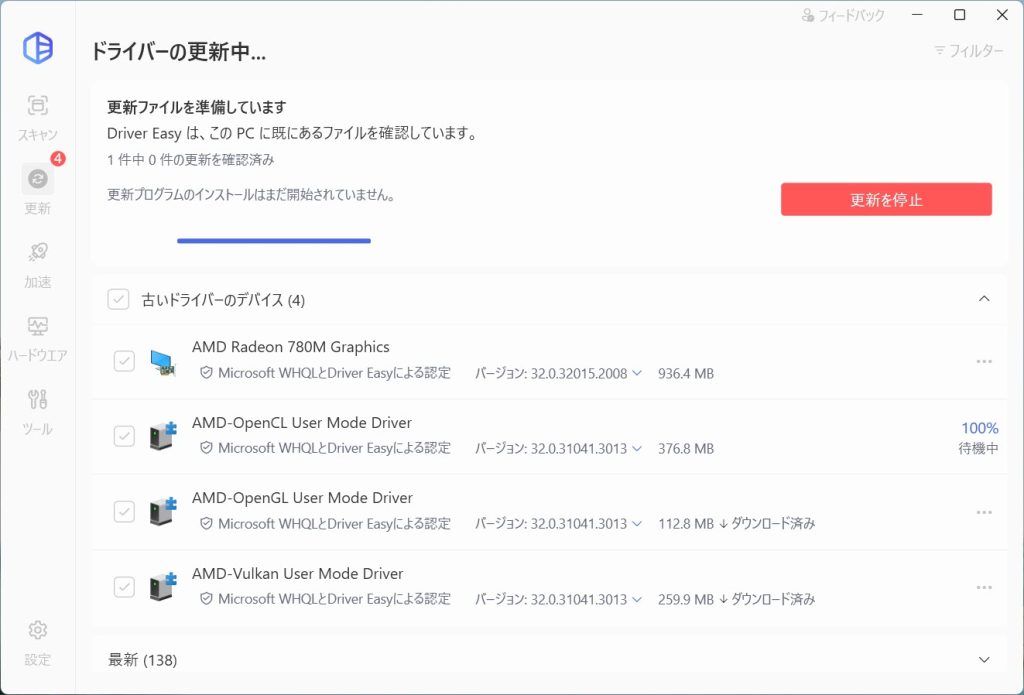Click the 100% progress value for AMD-OpenCL
This screenshot has height=695, width=1024.
[980, 428]
